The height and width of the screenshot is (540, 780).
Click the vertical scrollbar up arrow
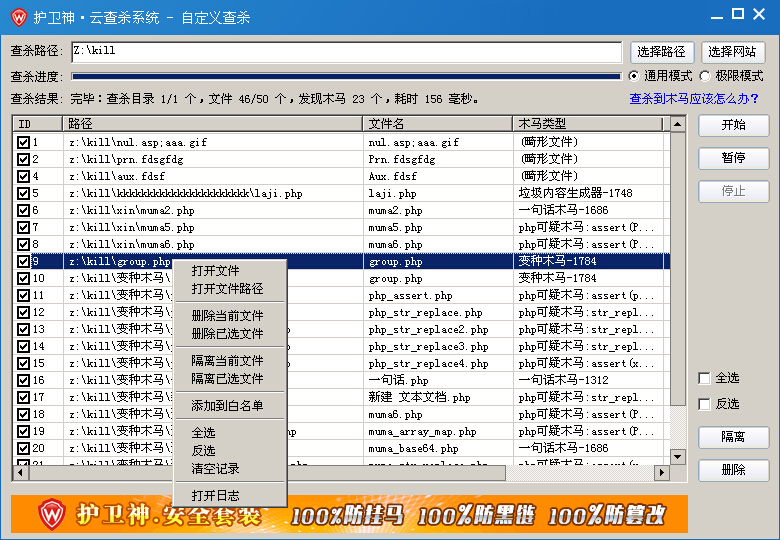pyautogui.click(x=678, y=124)
